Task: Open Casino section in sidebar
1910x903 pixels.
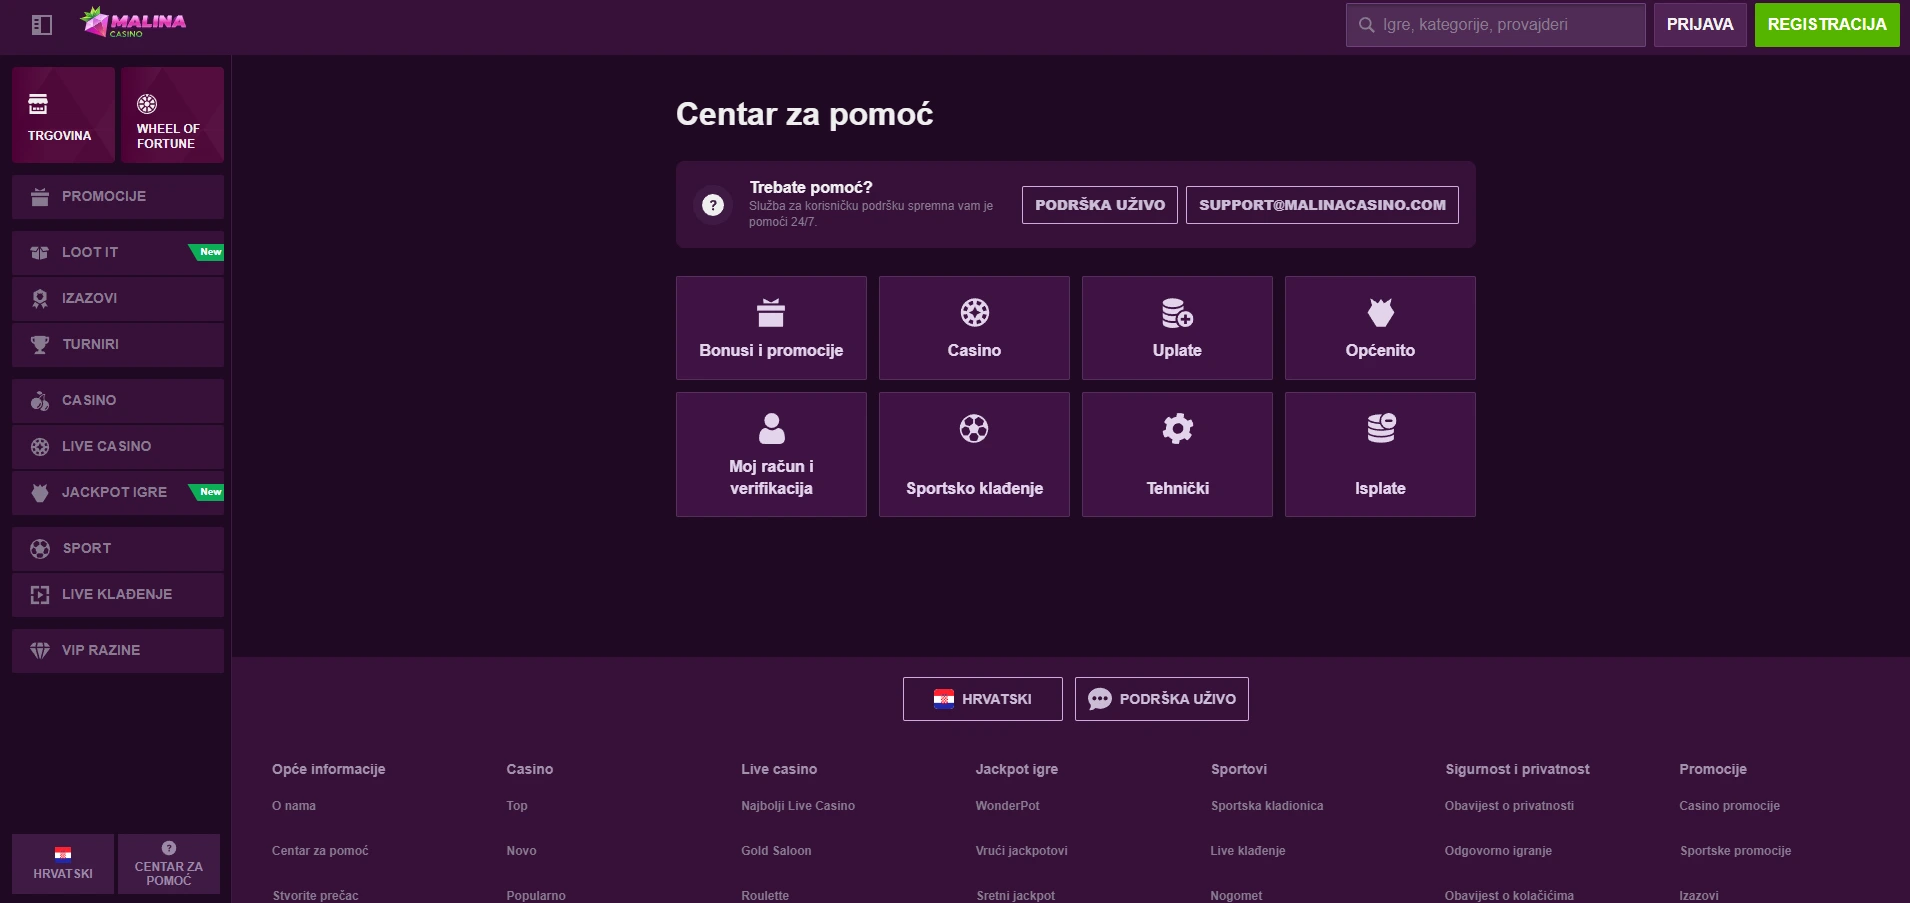Action: (x=118, y=401)
